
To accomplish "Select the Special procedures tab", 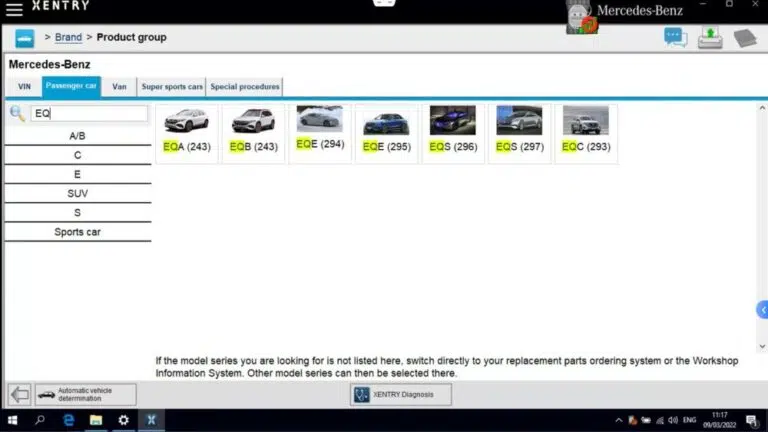I will click(245, 87).
